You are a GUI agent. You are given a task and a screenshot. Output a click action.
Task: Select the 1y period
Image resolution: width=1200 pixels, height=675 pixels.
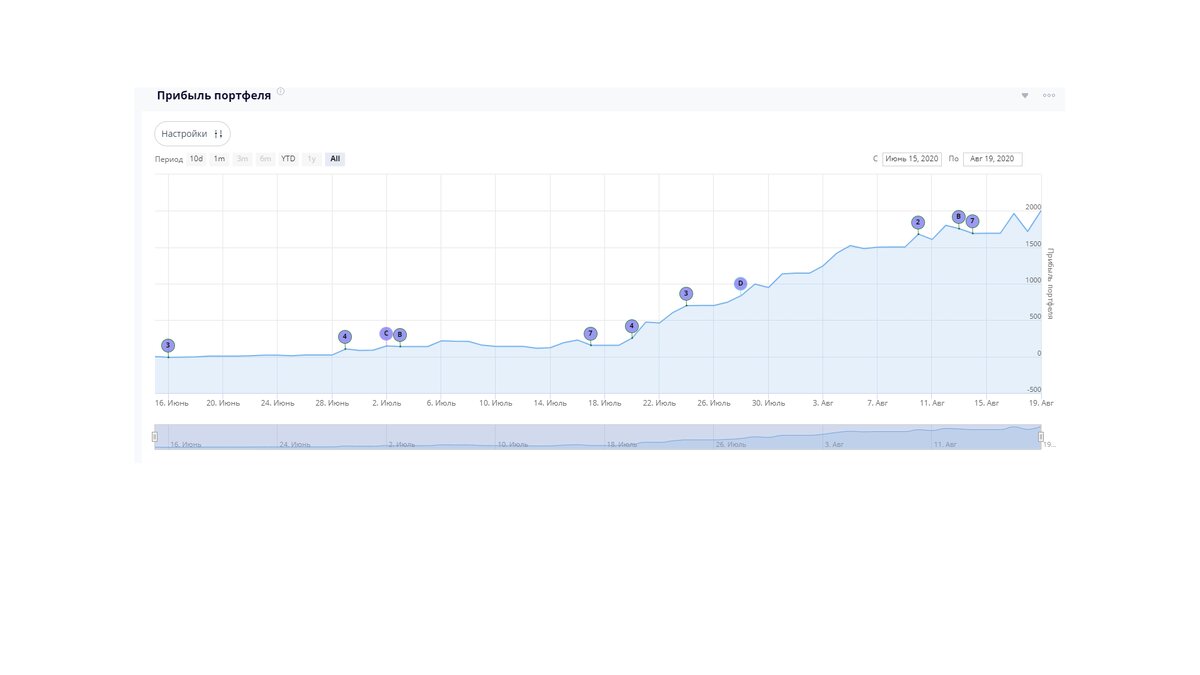(311, 159)
